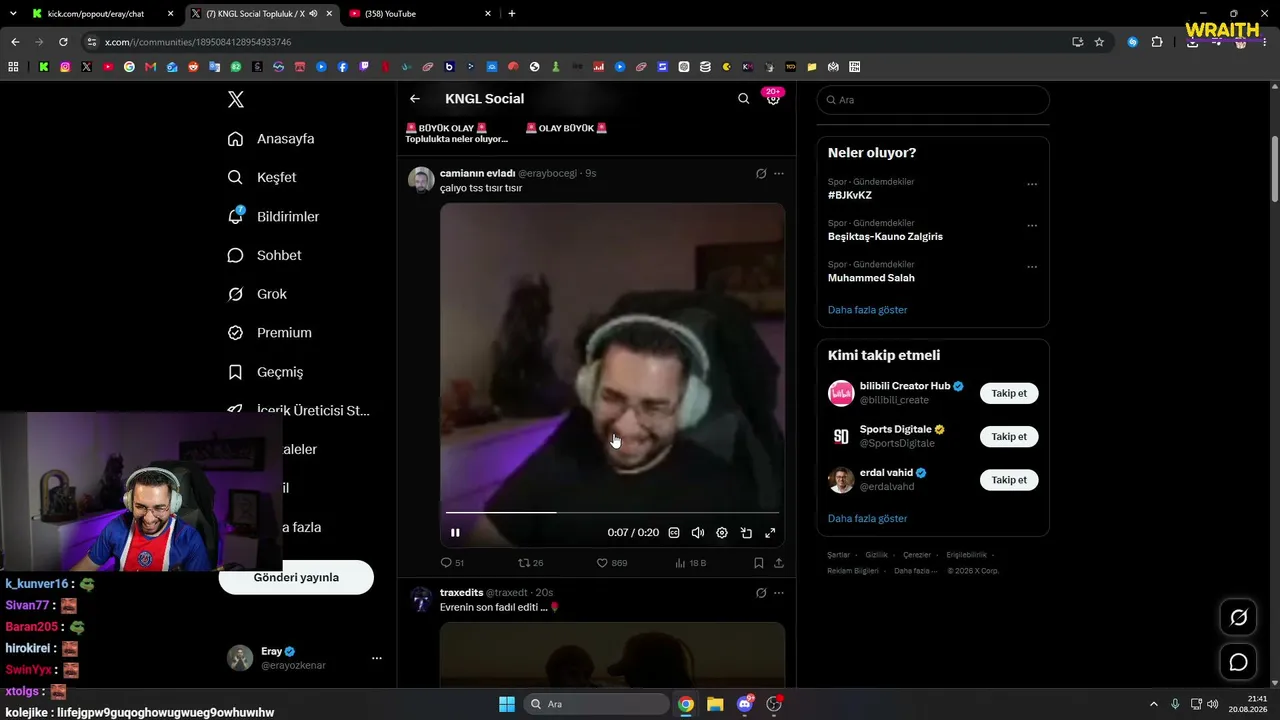Screen dimensions: 1280x720
Task: Show more follow suggestions
Action: 867,519
